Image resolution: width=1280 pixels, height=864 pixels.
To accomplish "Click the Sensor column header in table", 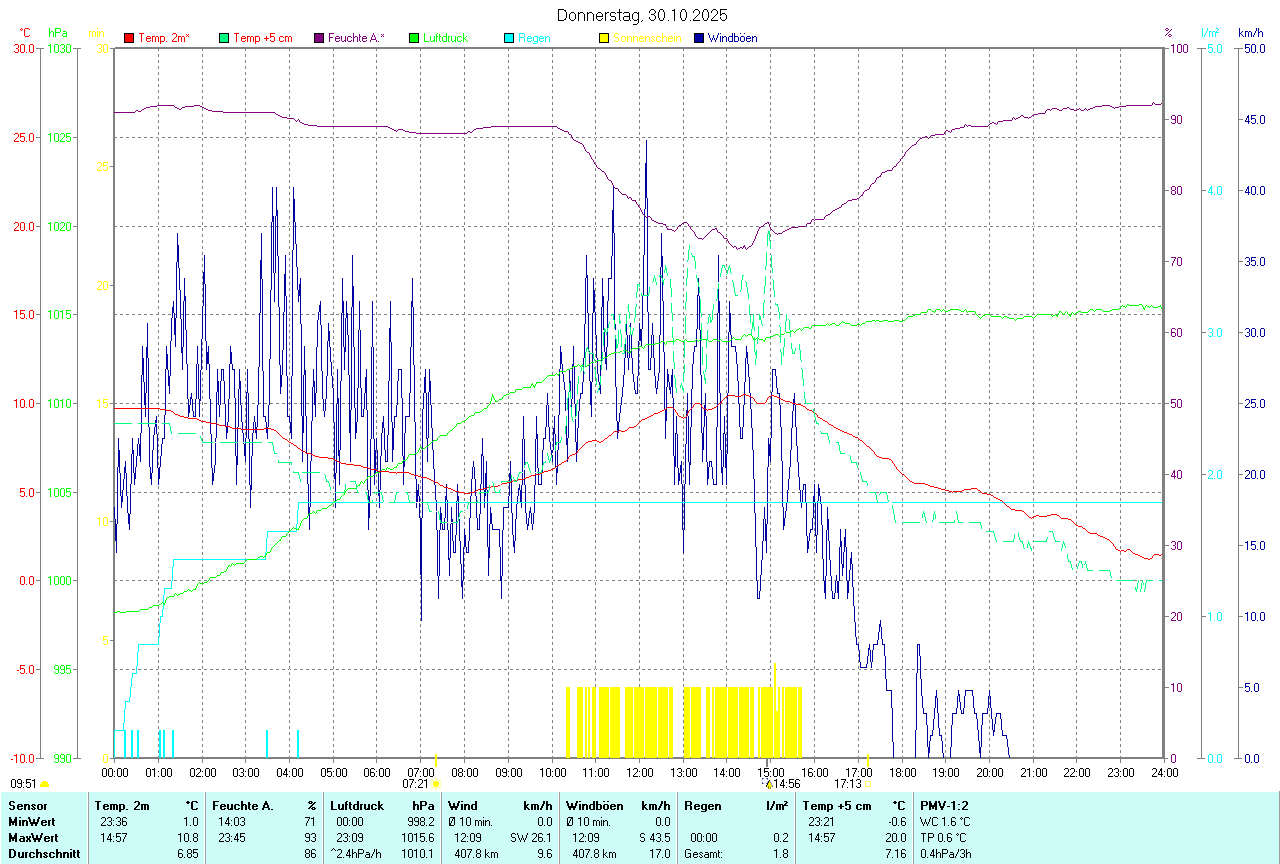I will click(x=27, y=805).
